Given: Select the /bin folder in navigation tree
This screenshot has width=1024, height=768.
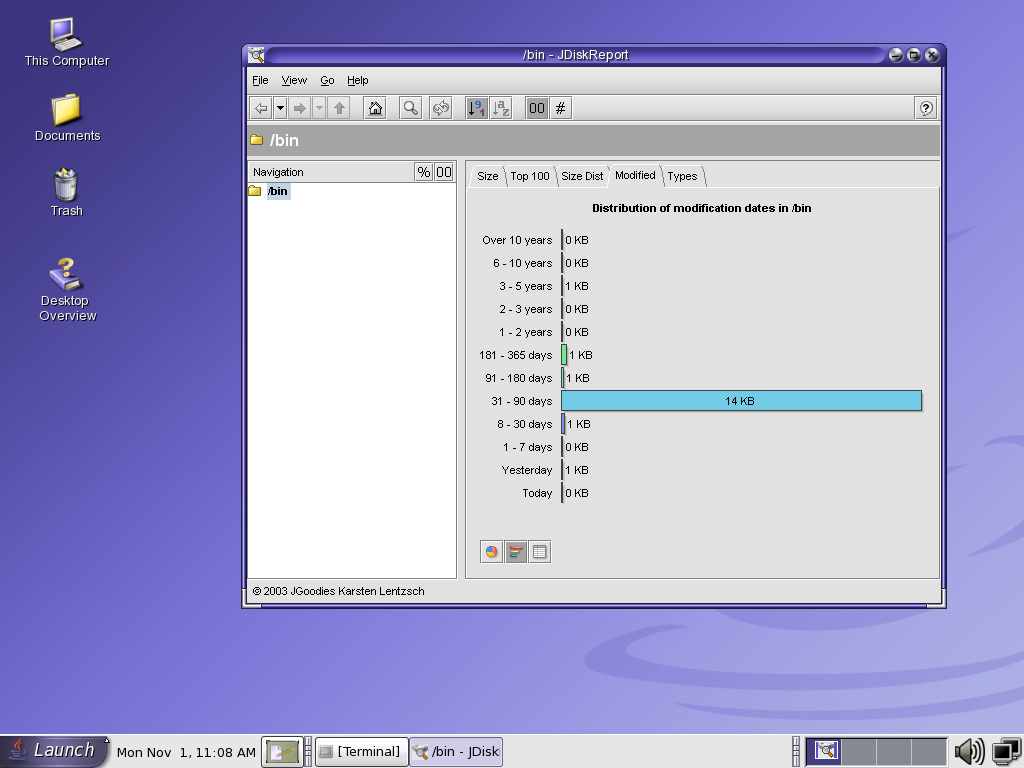Looking at the screenshot, I should coord(278,191).
